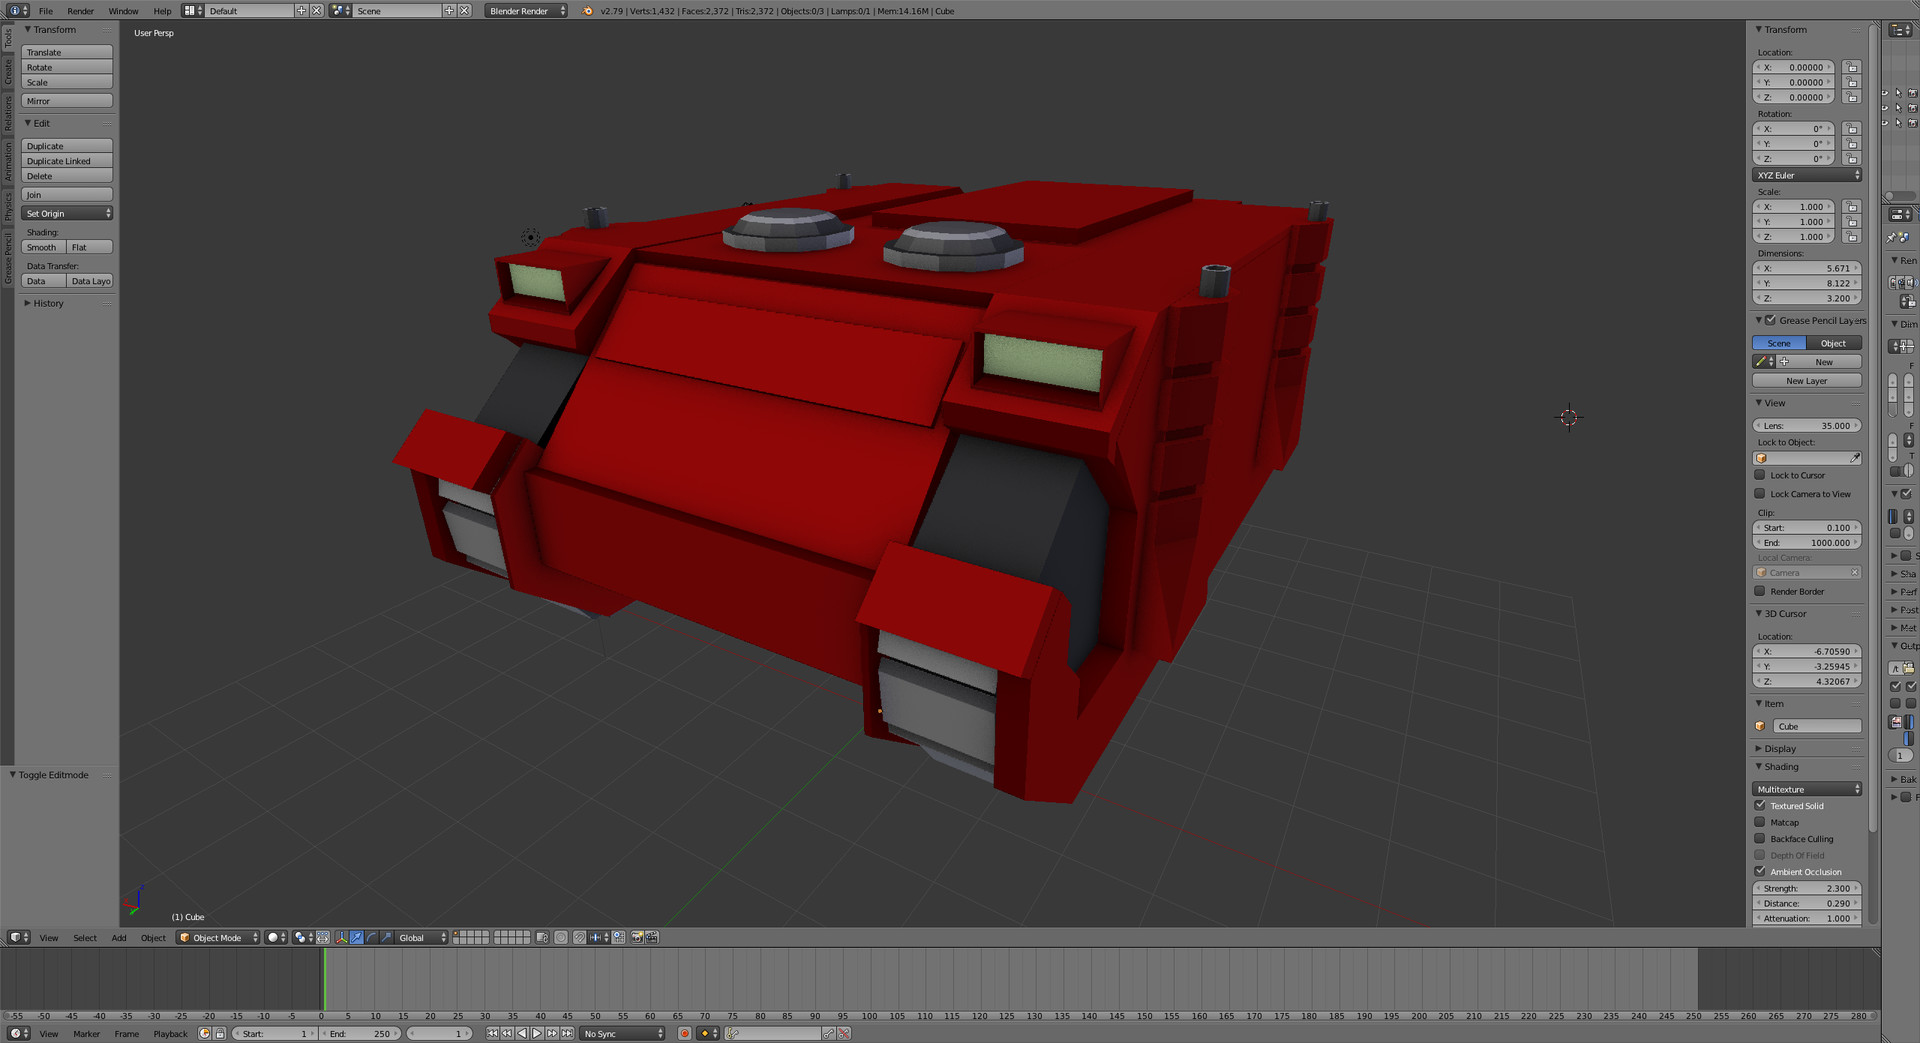This screenshot has height=1043, width=1920.
Task: Enable Depth Of Field checkbox
Action: click(1759, 855)
